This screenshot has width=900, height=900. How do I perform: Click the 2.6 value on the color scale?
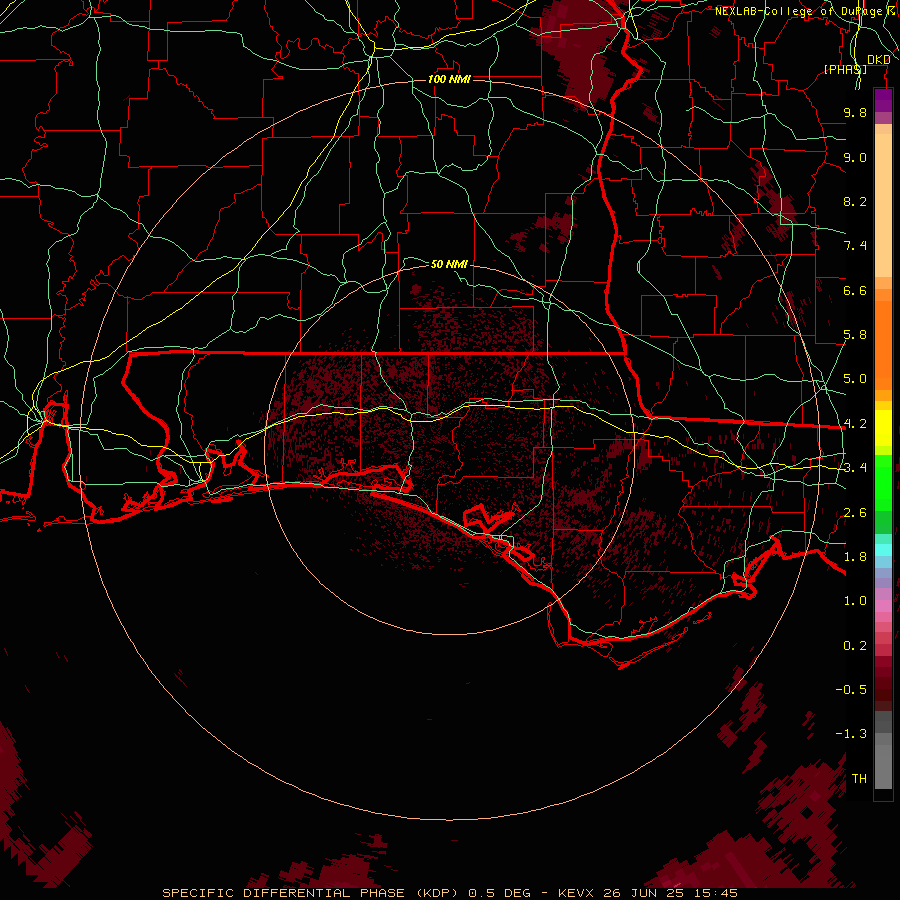pos(855,513)
